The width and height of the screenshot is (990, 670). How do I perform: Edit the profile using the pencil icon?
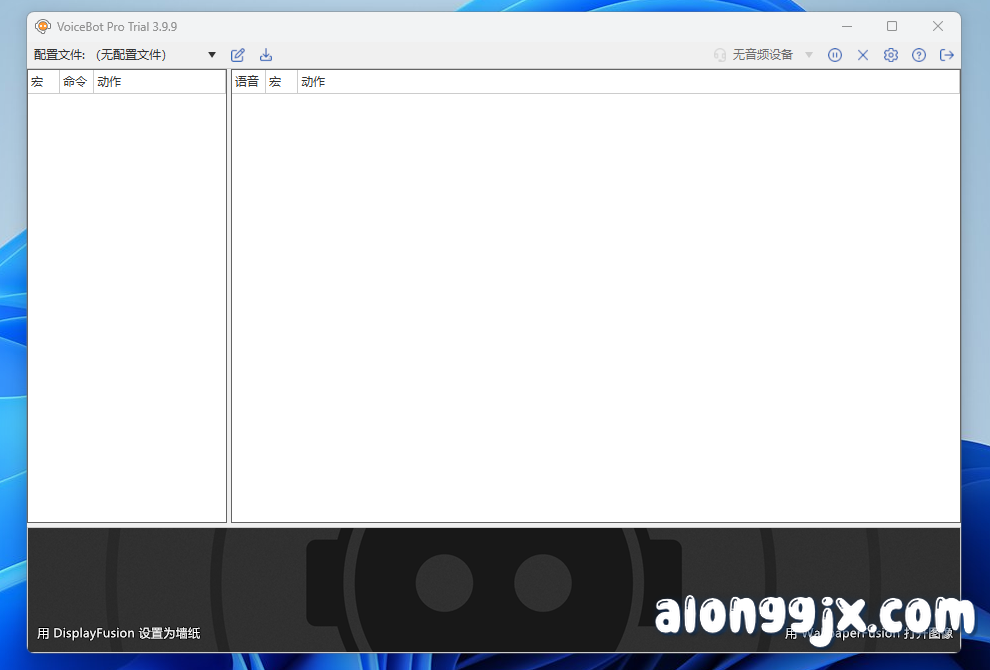[237, 55]
